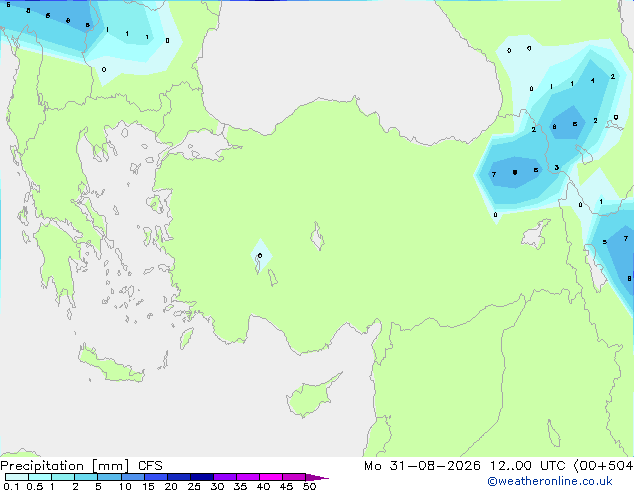This screenshot has height=490, width=634.
Task: Click the 35–40 mm legend swatch
Action: (247, 477)
